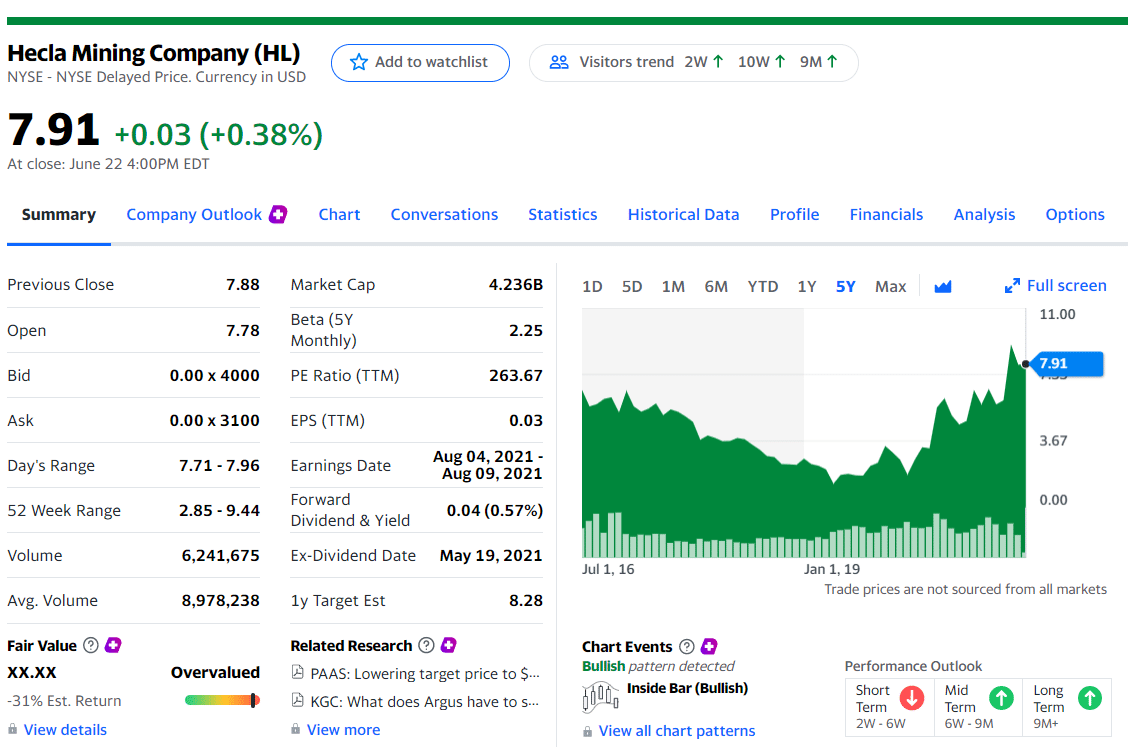1128x747 pixels.
Task: Click the lock icon beside View more
Action: click(296, 729)
